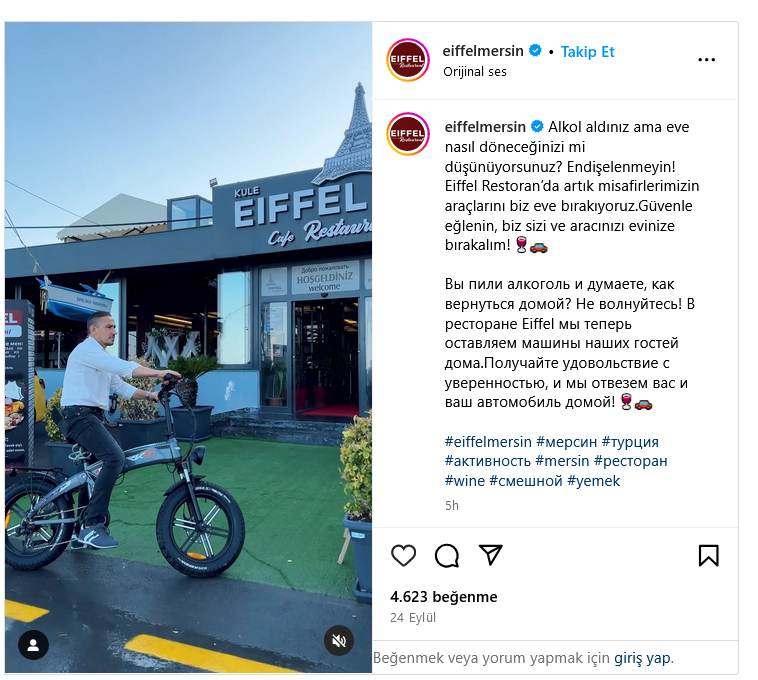Open the #турция hashtag

coord(630,442)
